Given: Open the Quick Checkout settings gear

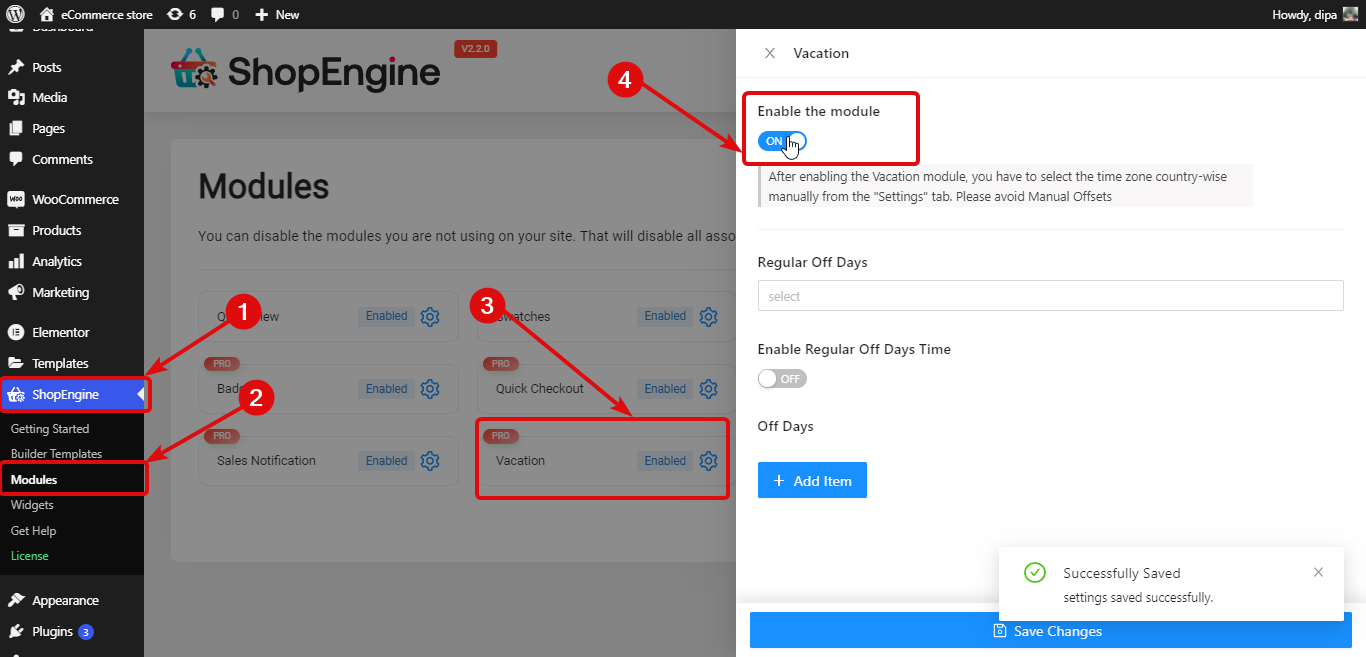Looking at the screenshot, I should [x=708, y=388].
